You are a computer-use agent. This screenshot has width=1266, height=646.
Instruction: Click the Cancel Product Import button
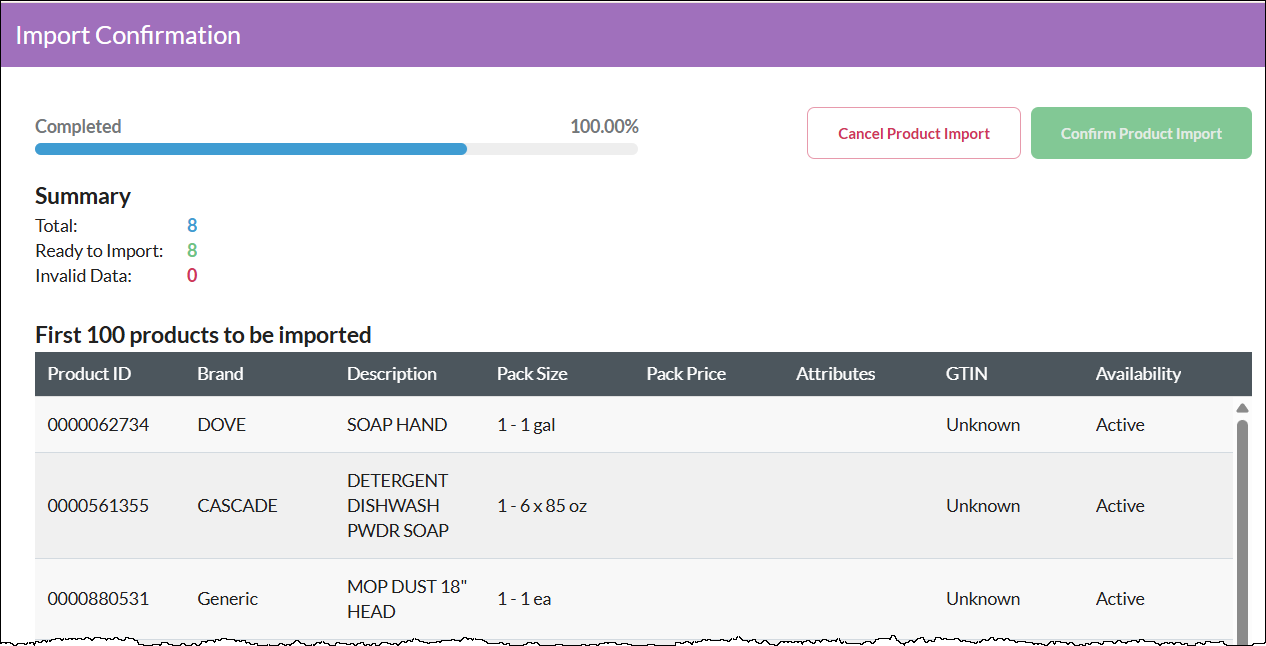(x=914, y=133)
